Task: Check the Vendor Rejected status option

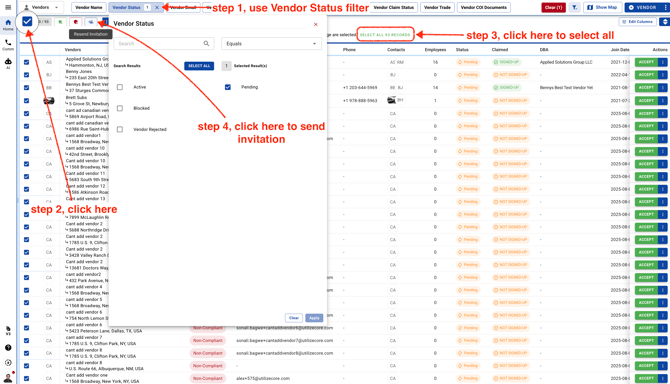Action: coord(120,129)
